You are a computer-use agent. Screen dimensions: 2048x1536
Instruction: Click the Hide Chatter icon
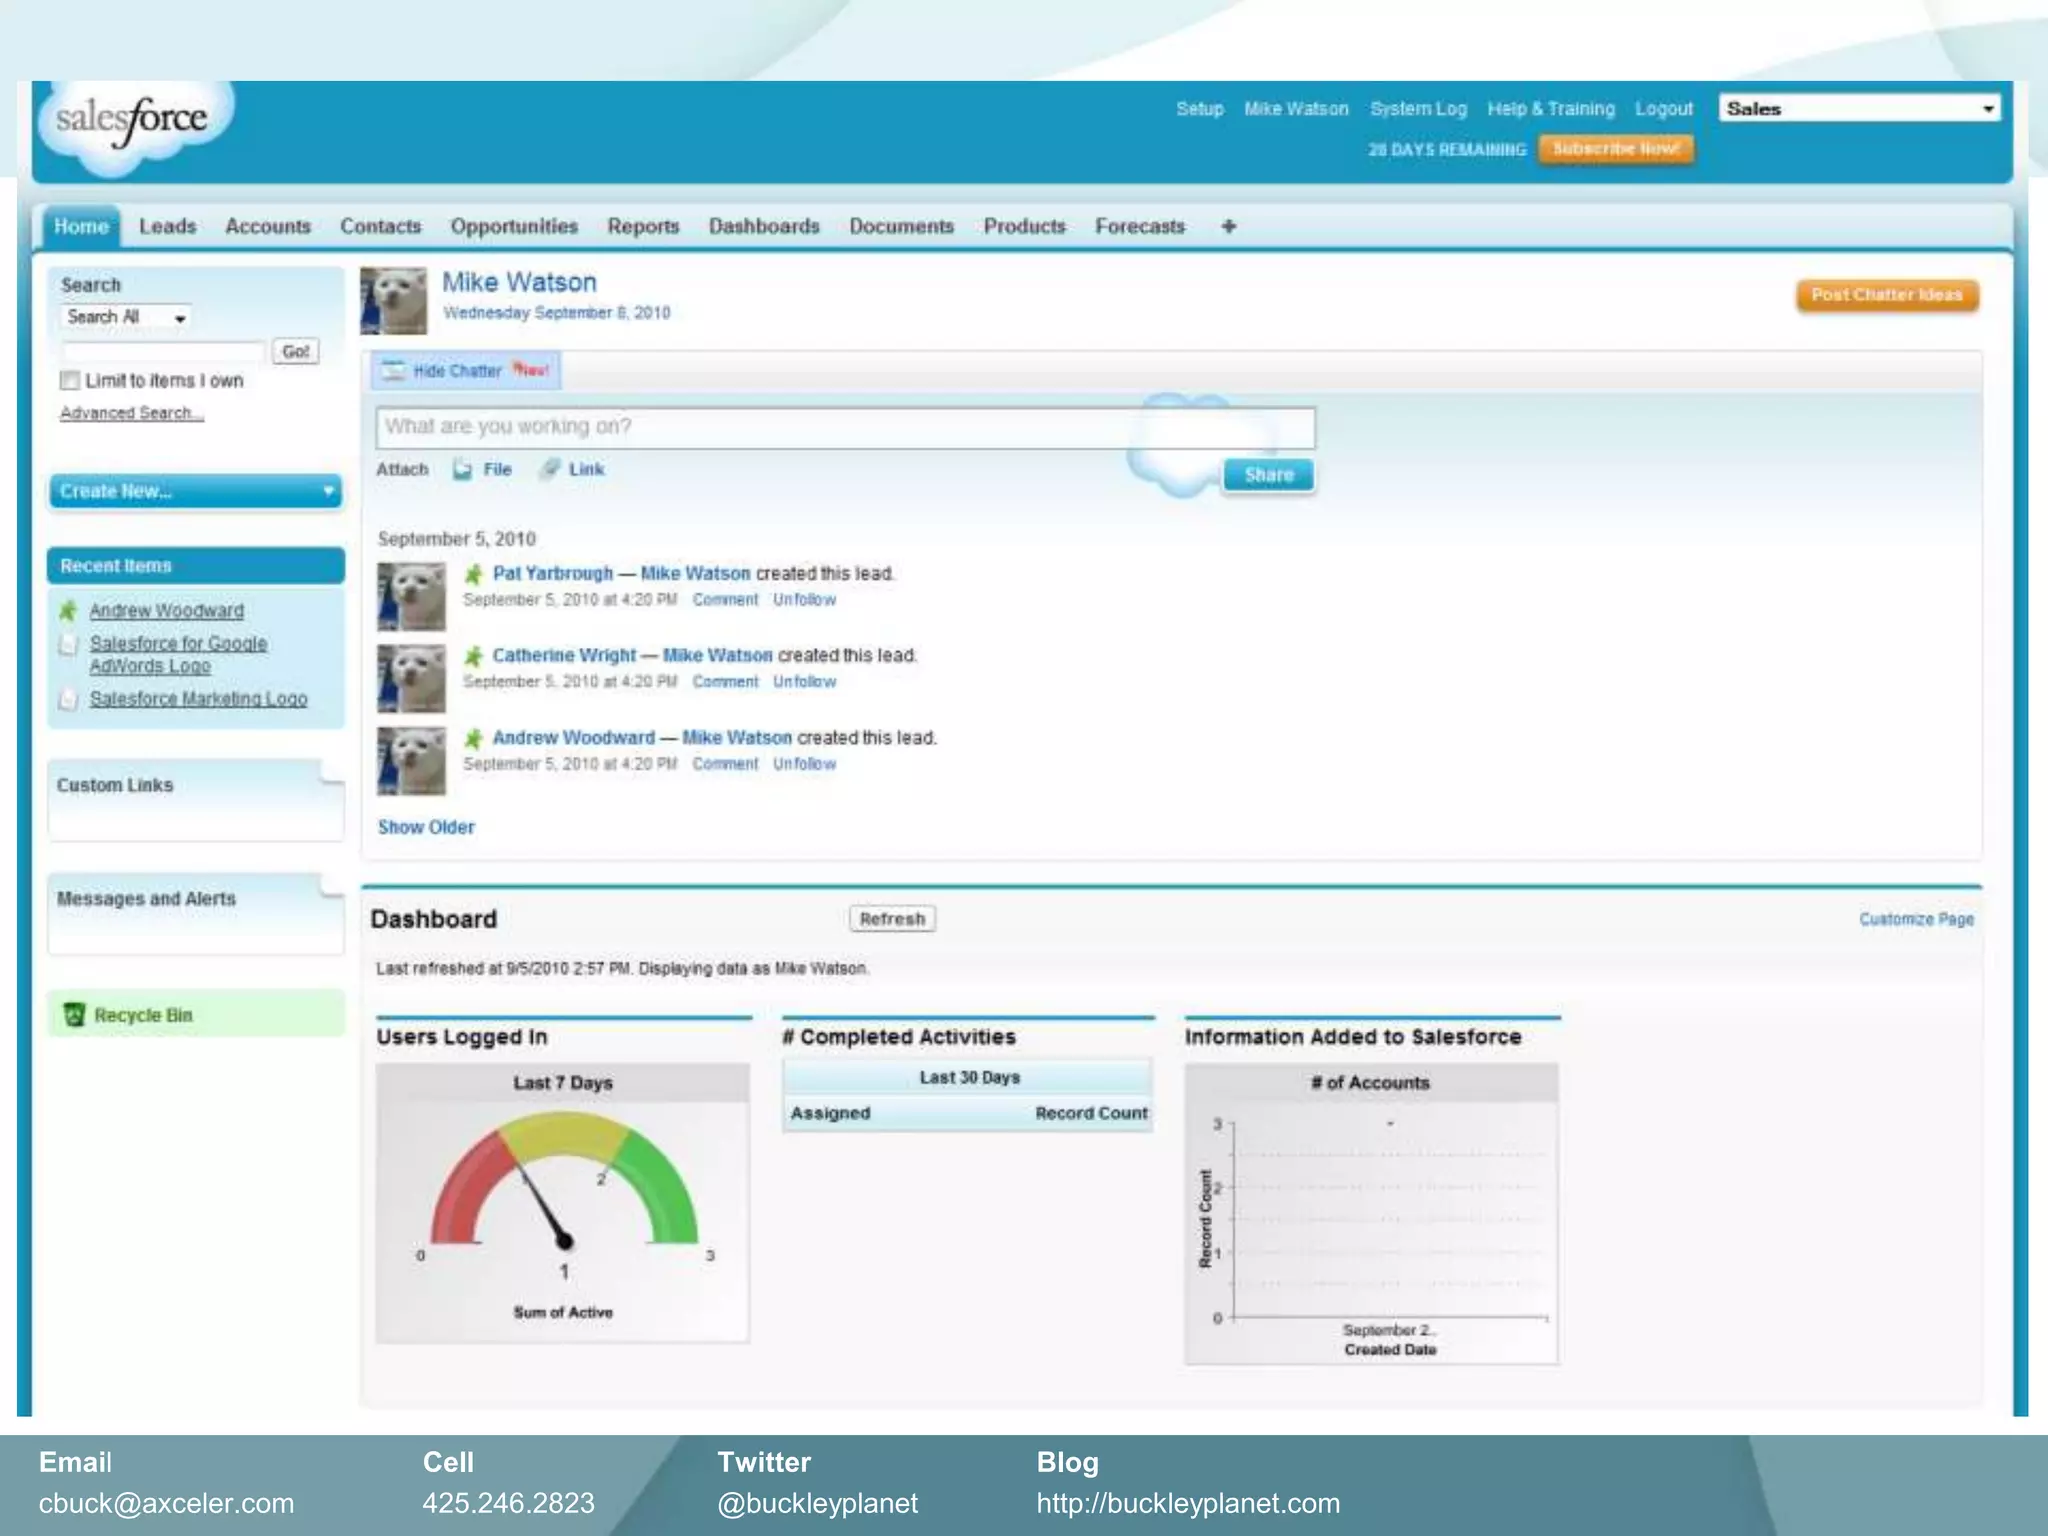394,371
